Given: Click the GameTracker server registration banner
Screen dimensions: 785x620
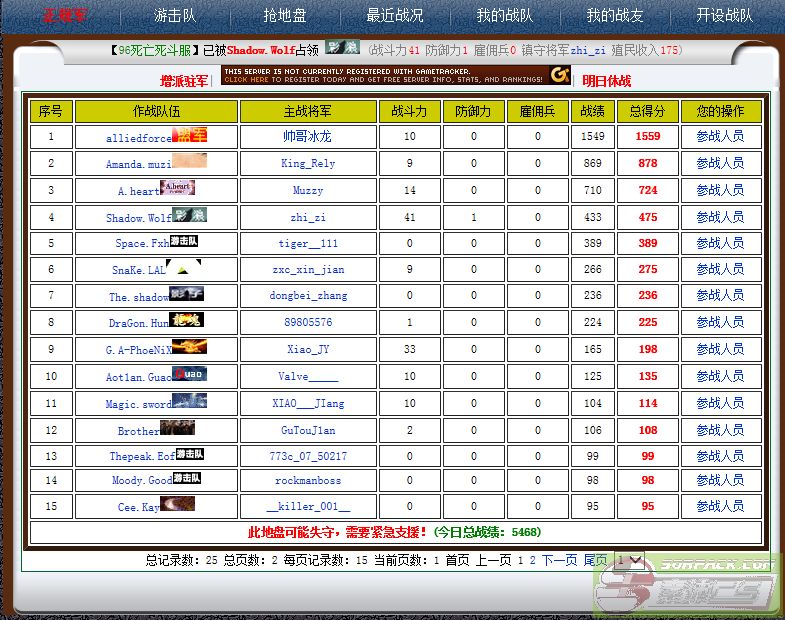Looking at the screenshot, I should [x=396, y=76].
